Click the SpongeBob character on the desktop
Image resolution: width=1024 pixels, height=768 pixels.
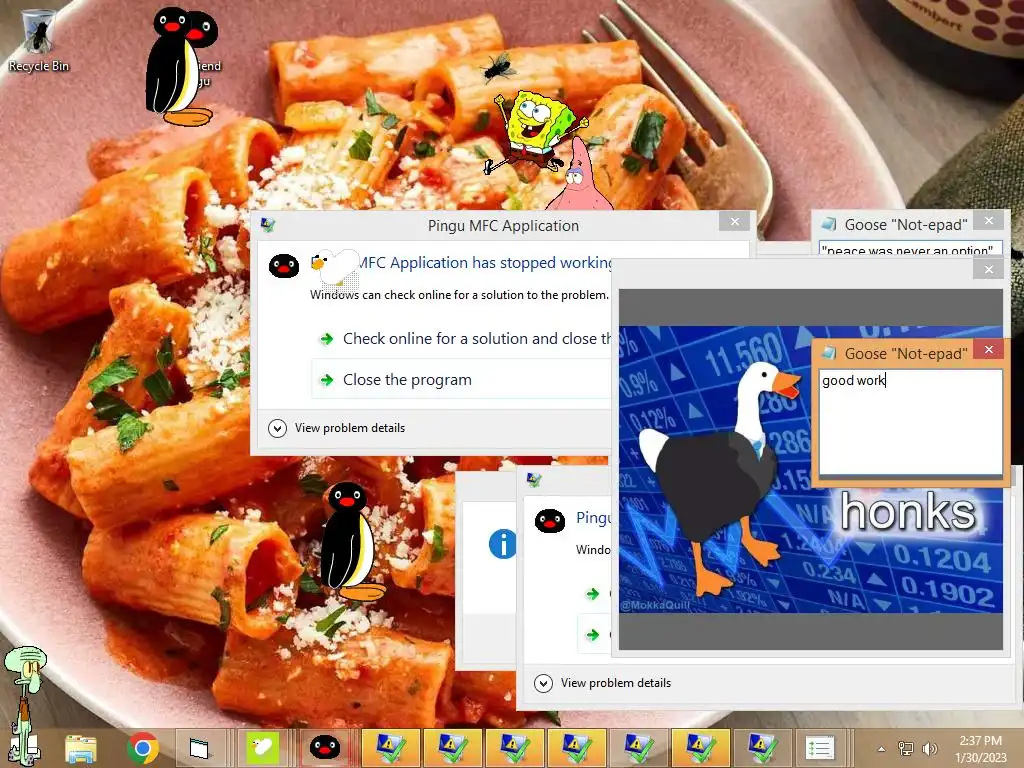tap(536, 131)
